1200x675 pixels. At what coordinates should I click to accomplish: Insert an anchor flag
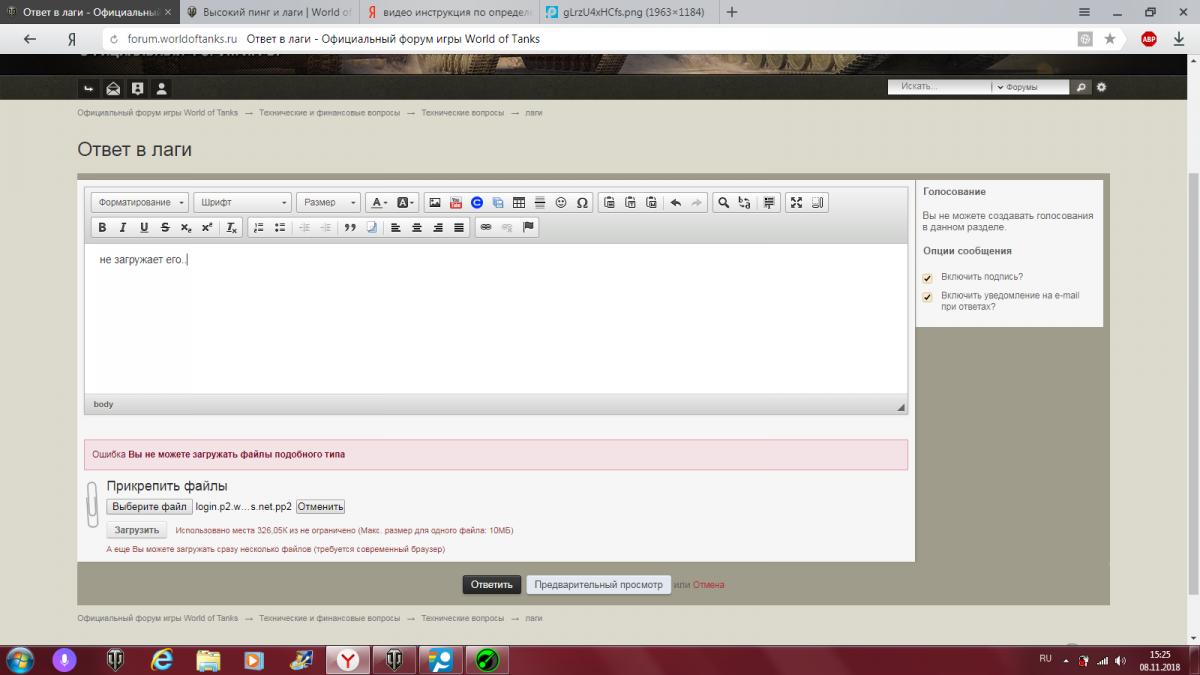coord(529,227)
